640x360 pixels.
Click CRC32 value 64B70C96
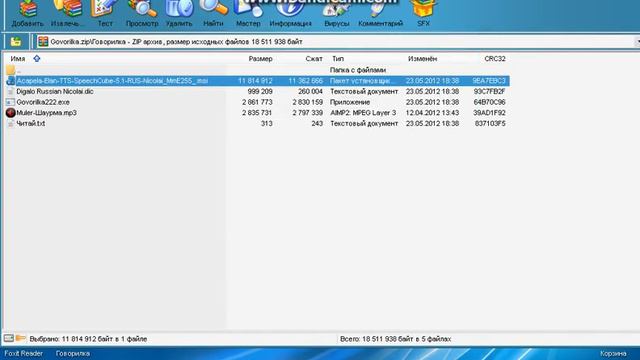[489, 102]
